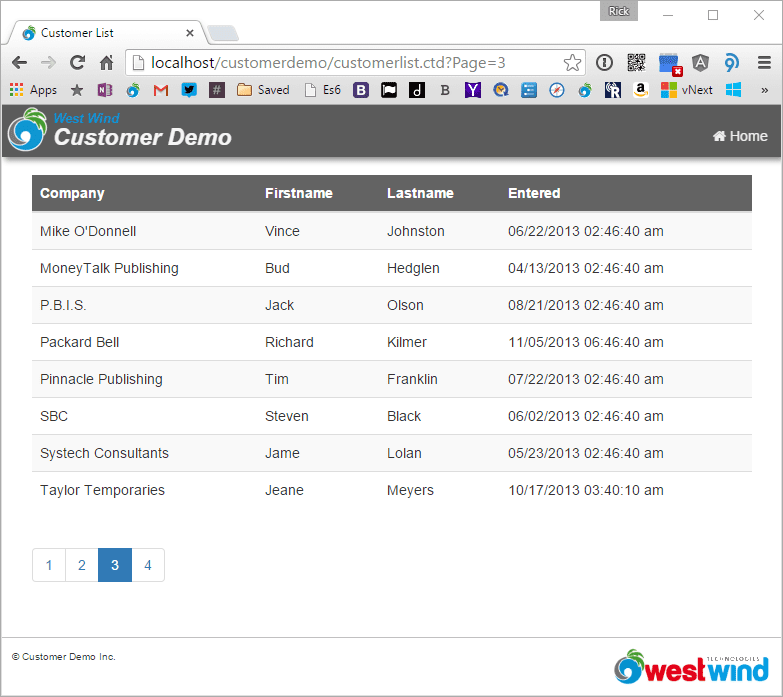
Task: Open a new tab next to Customer List
Action: [223, 34]
